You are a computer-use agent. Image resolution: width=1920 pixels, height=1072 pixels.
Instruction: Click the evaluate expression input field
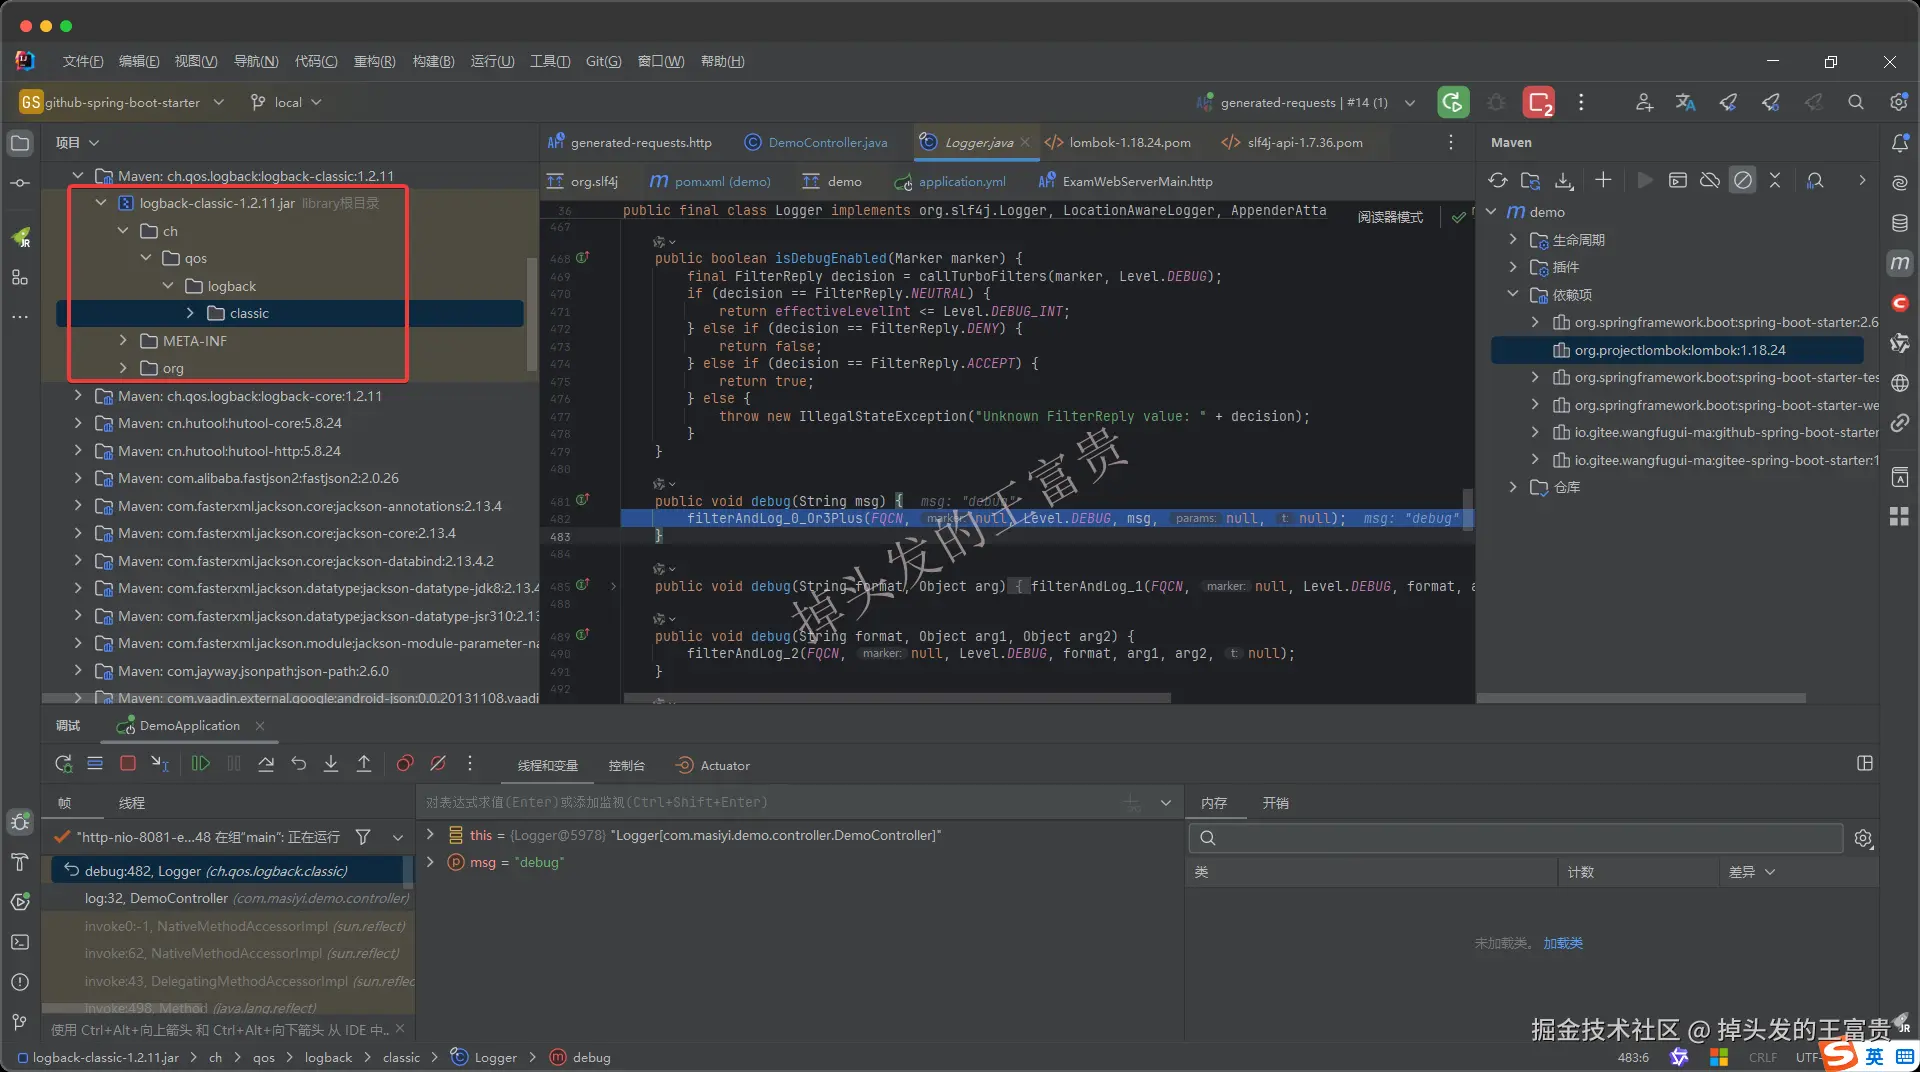(770, 803)
